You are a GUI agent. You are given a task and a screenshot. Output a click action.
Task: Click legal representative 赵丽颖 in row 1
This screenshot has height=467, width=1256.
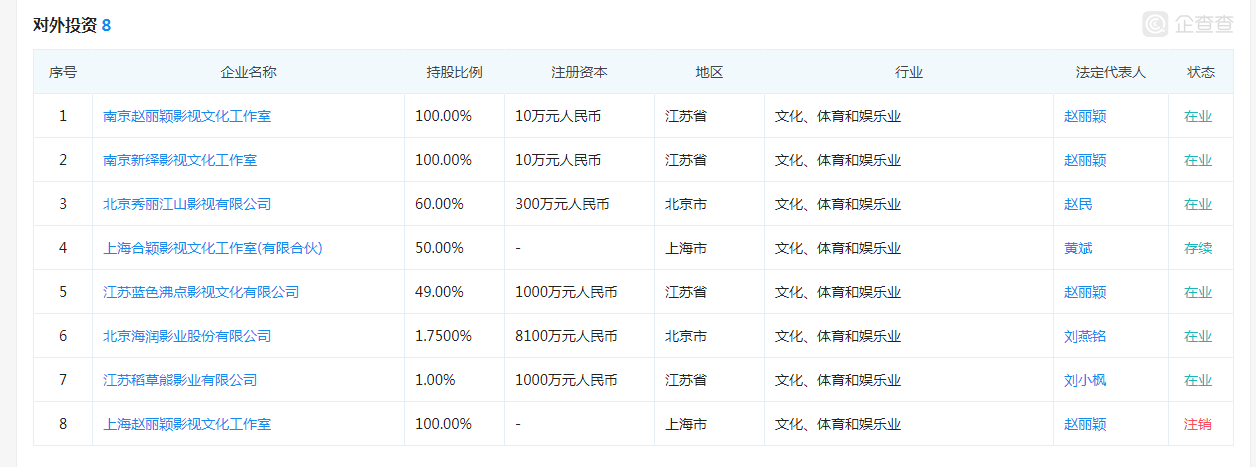point(1085,116)
